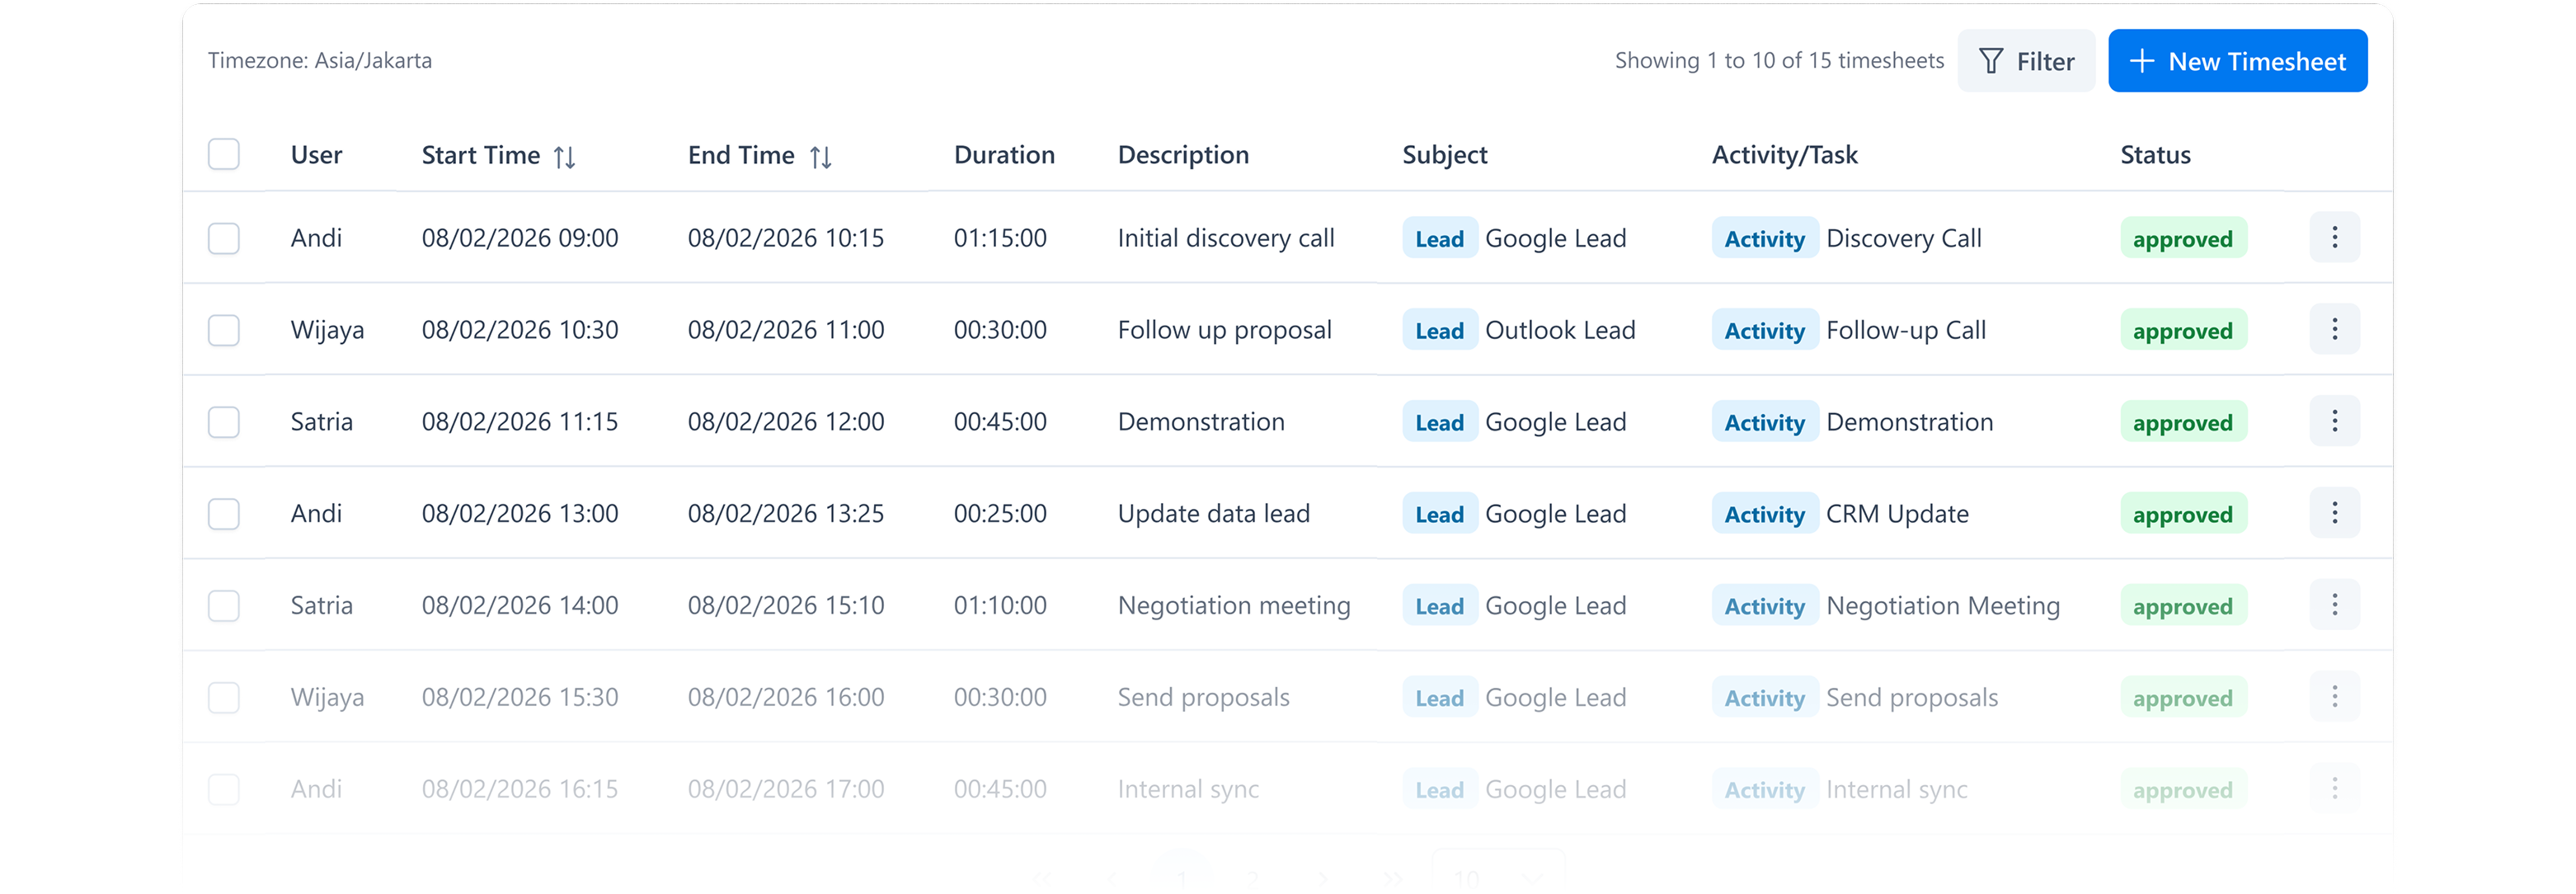Open the Filter panel
The width and height of the screenshot is (2576, 894).
[x=2026, y=60]
